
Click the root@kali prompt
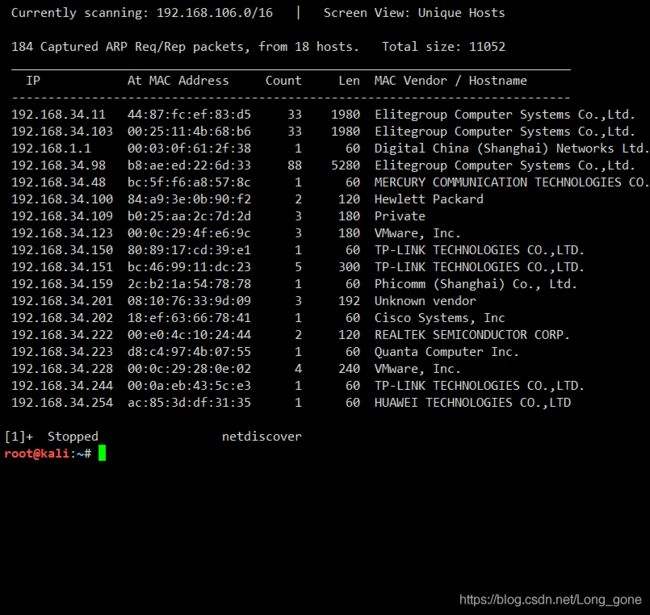tap(48, 453)
